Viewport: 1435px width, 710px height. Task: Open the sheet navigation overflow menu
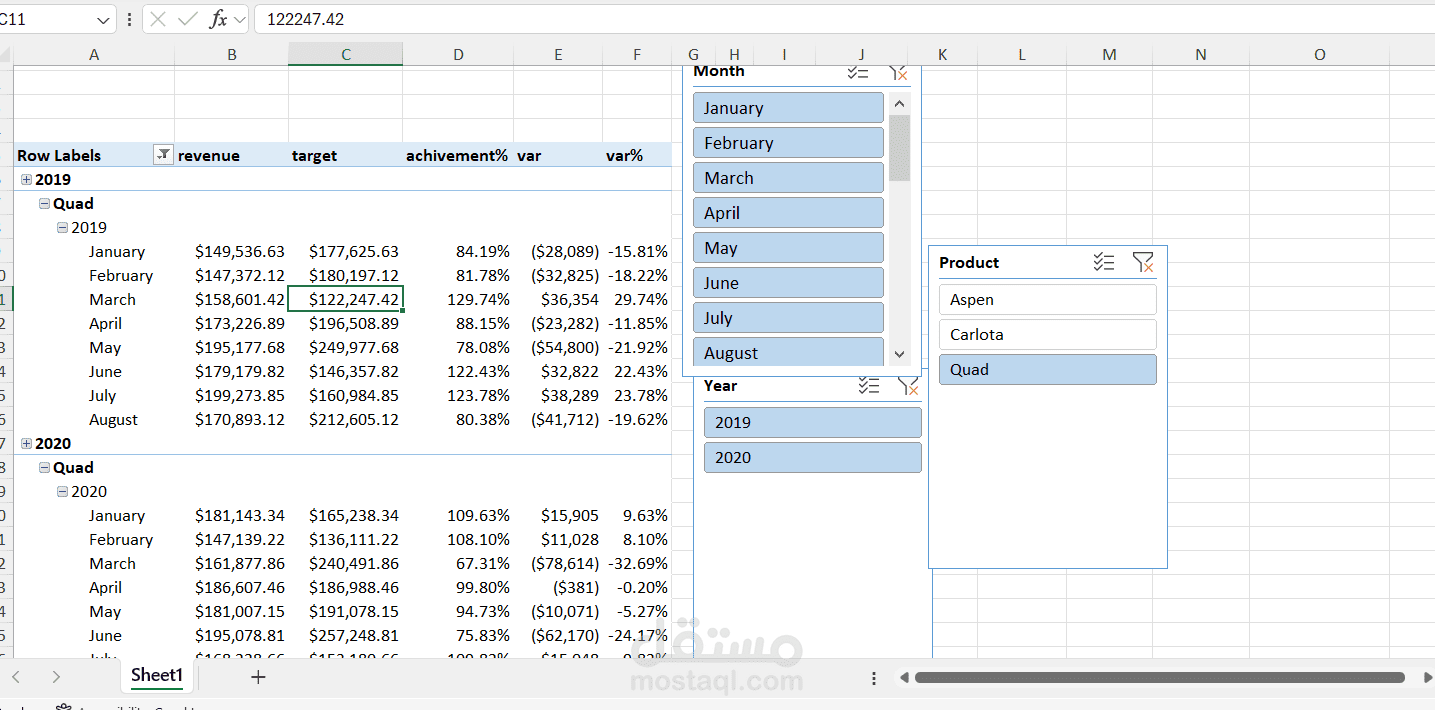tap(873, 677)
